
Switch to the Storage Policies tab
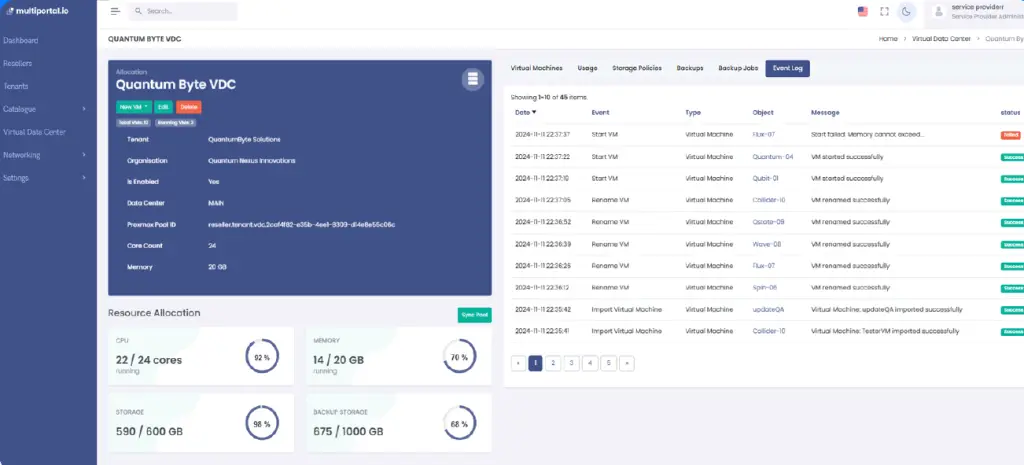point(637,68)
